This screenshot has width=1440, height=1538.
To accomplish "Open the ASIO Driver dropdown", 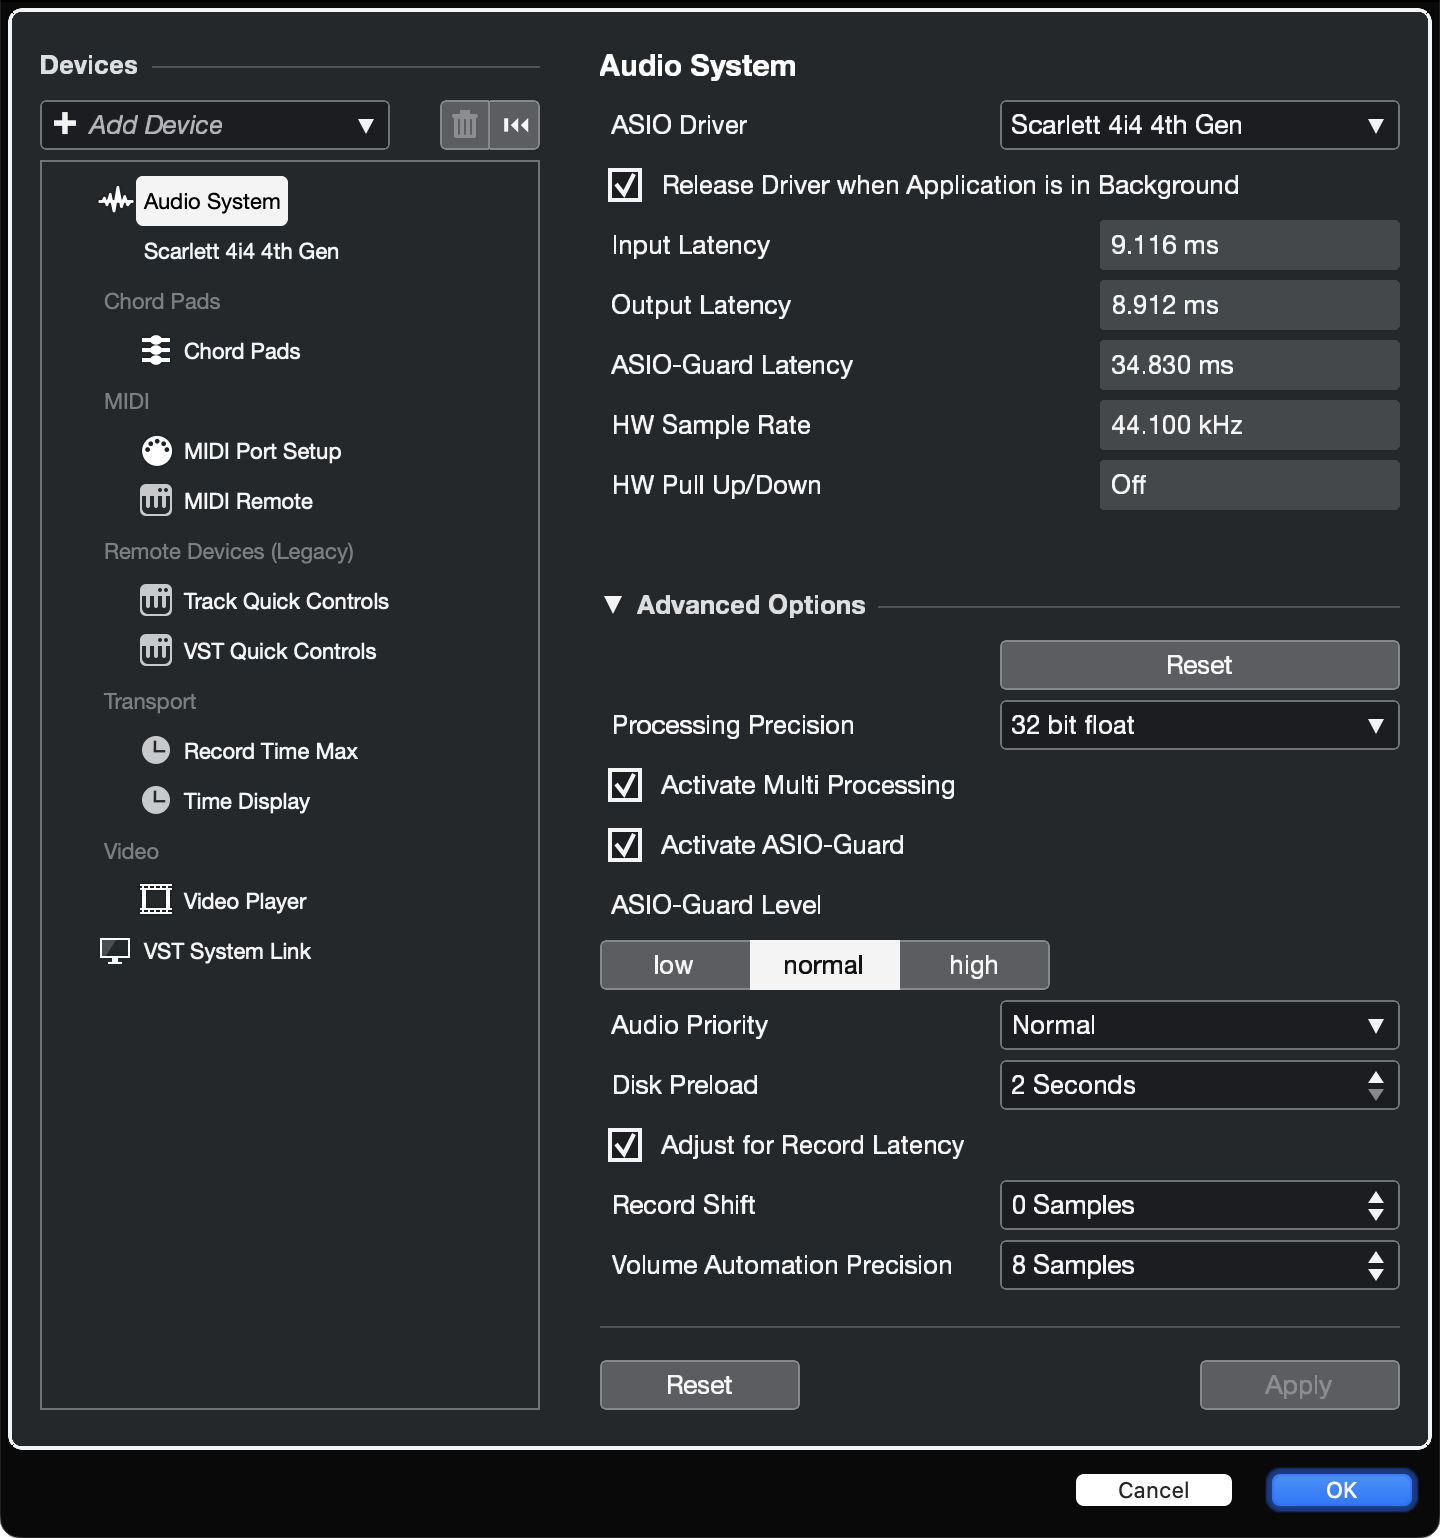I will tap(1198, 125).
